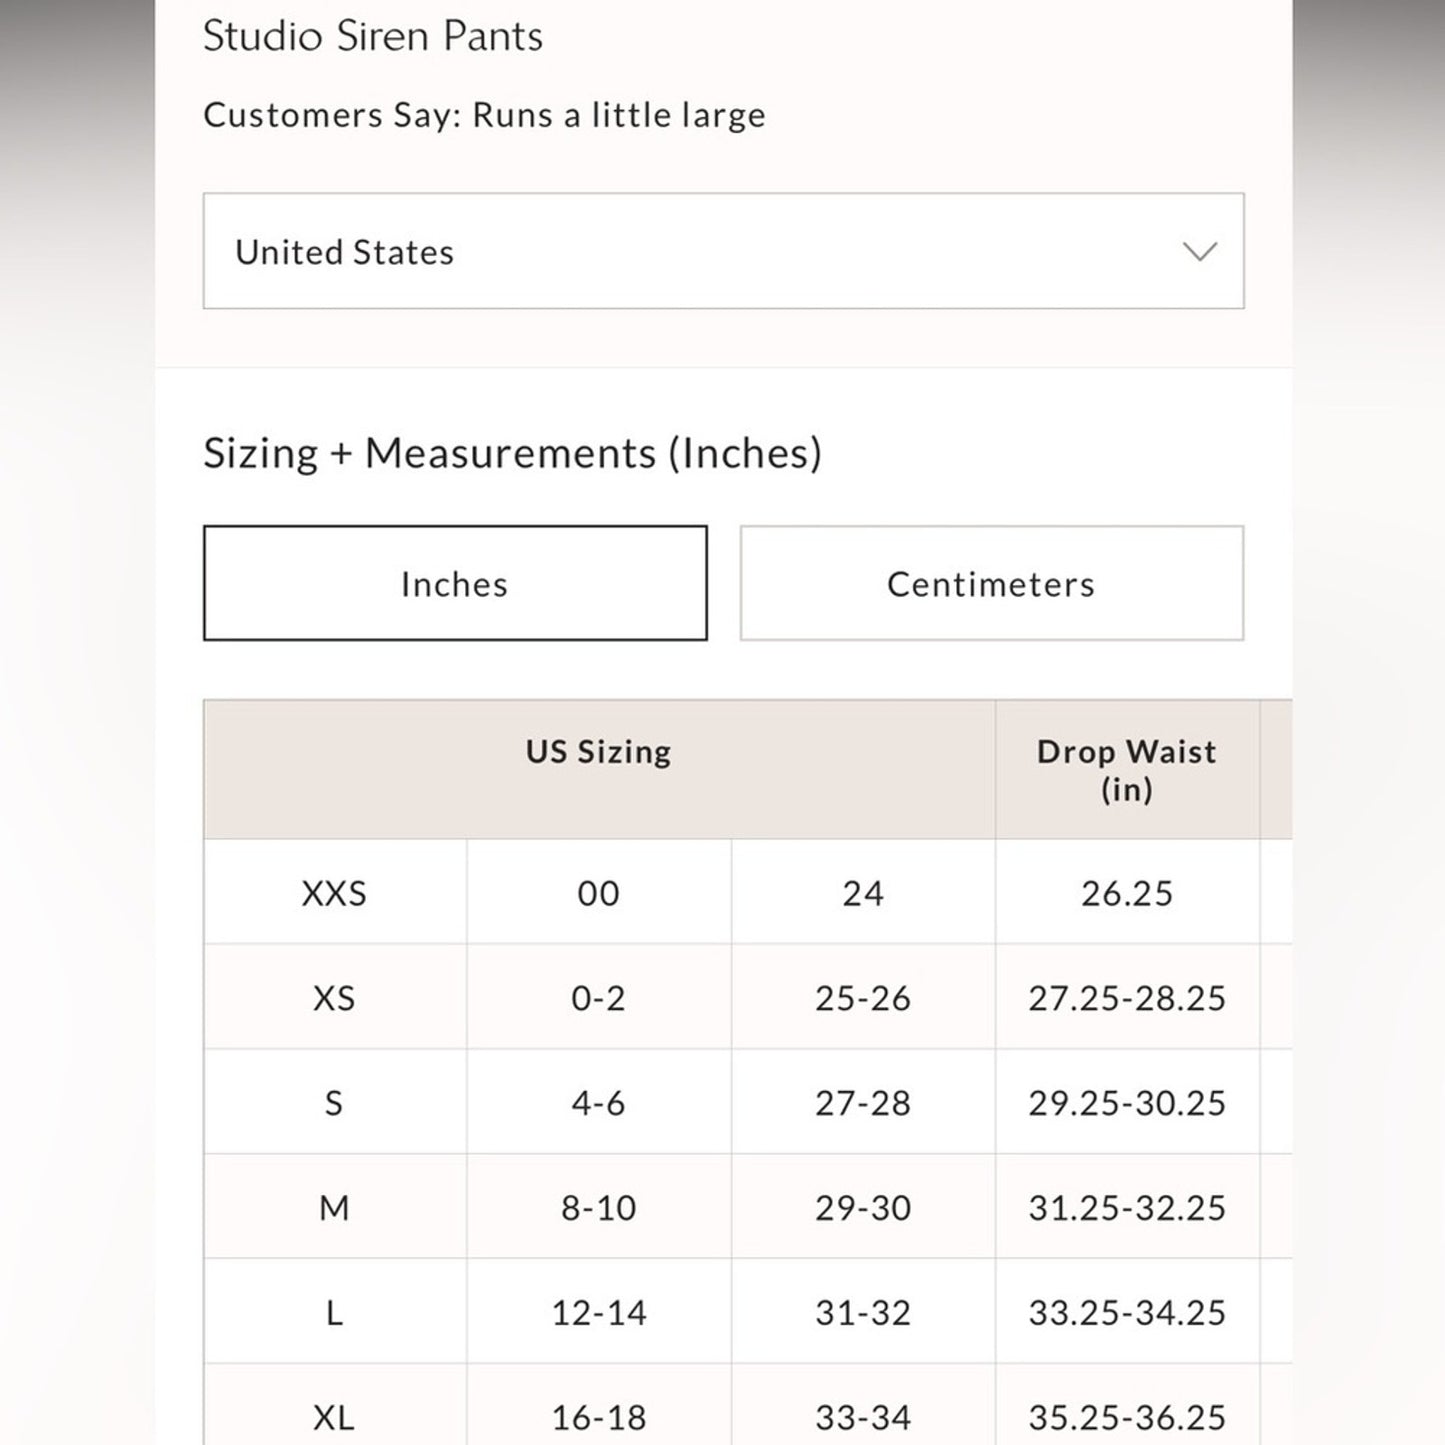Select the XL size label
Viewport: 1445px width, 1445px height.
[334, 1417]
